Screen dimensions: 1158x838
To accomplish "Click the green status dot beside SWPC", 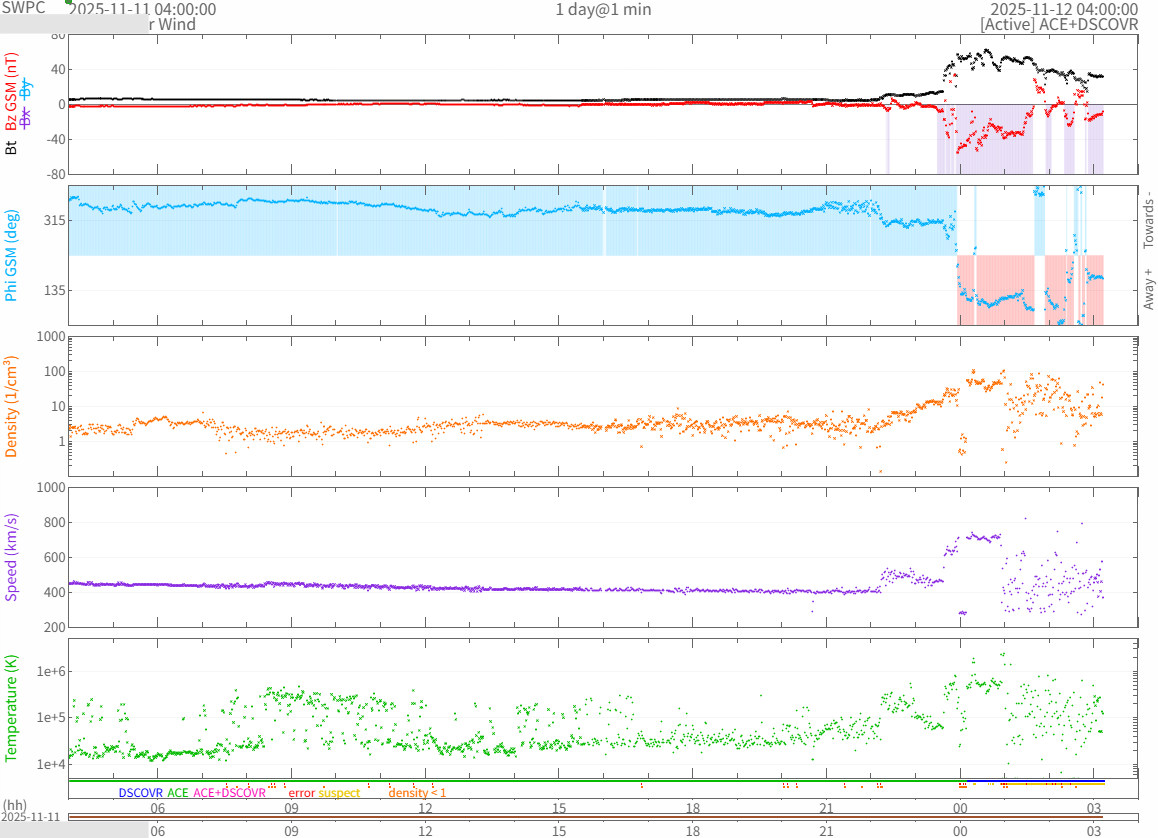I will coord(69,2).
